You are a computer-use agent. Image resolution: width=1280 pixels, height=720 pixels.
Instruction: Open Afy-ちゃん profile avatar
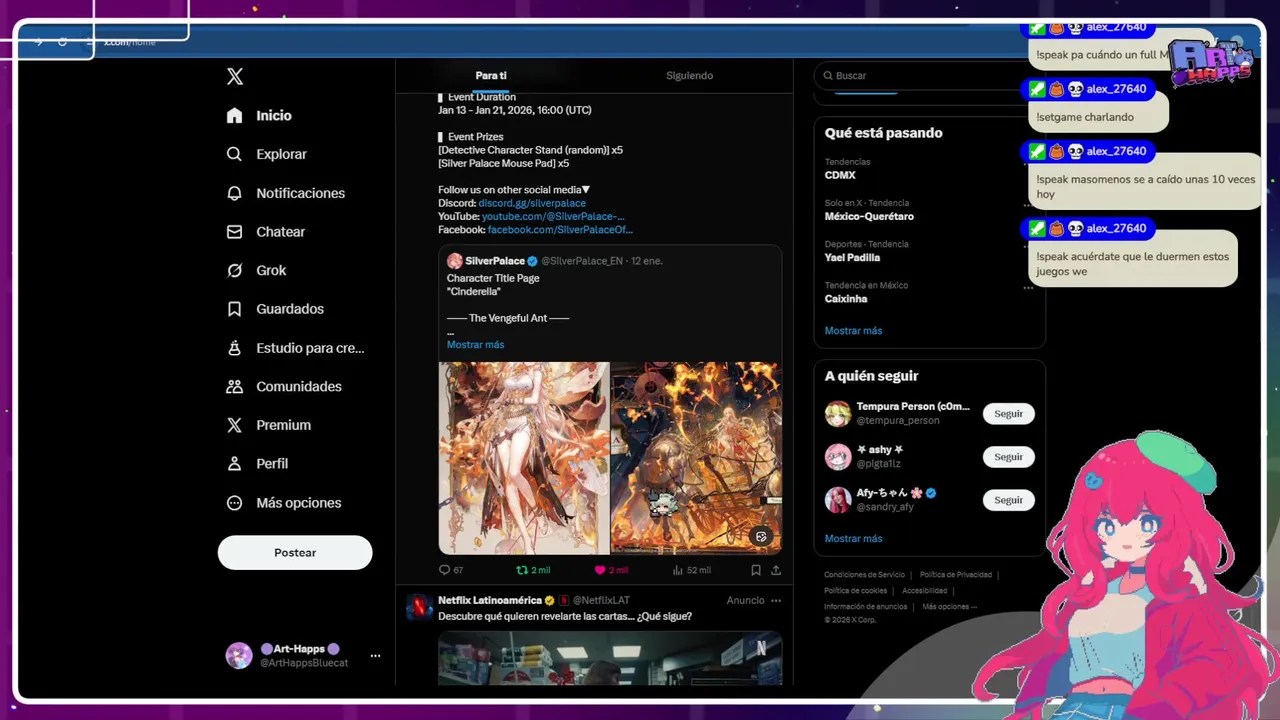pyautogui.click(x=838, y=499)
